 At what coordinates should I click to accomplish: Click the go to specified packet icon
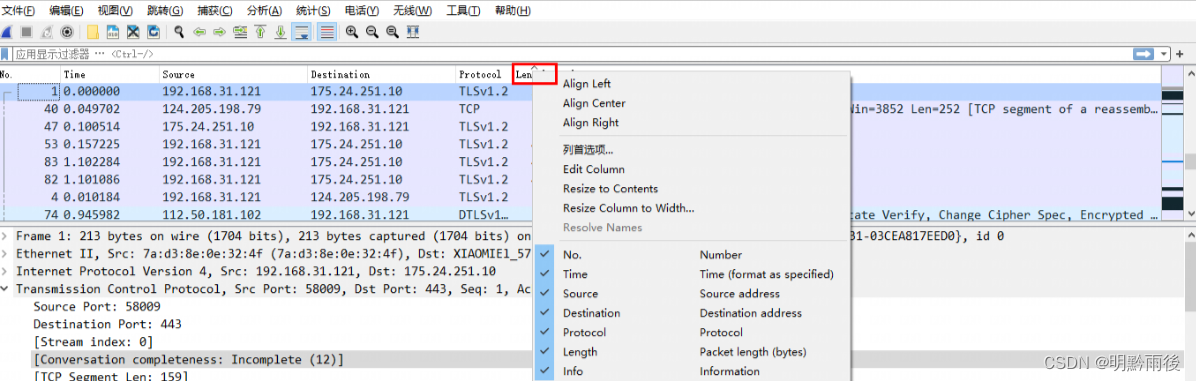pos(240,32)
